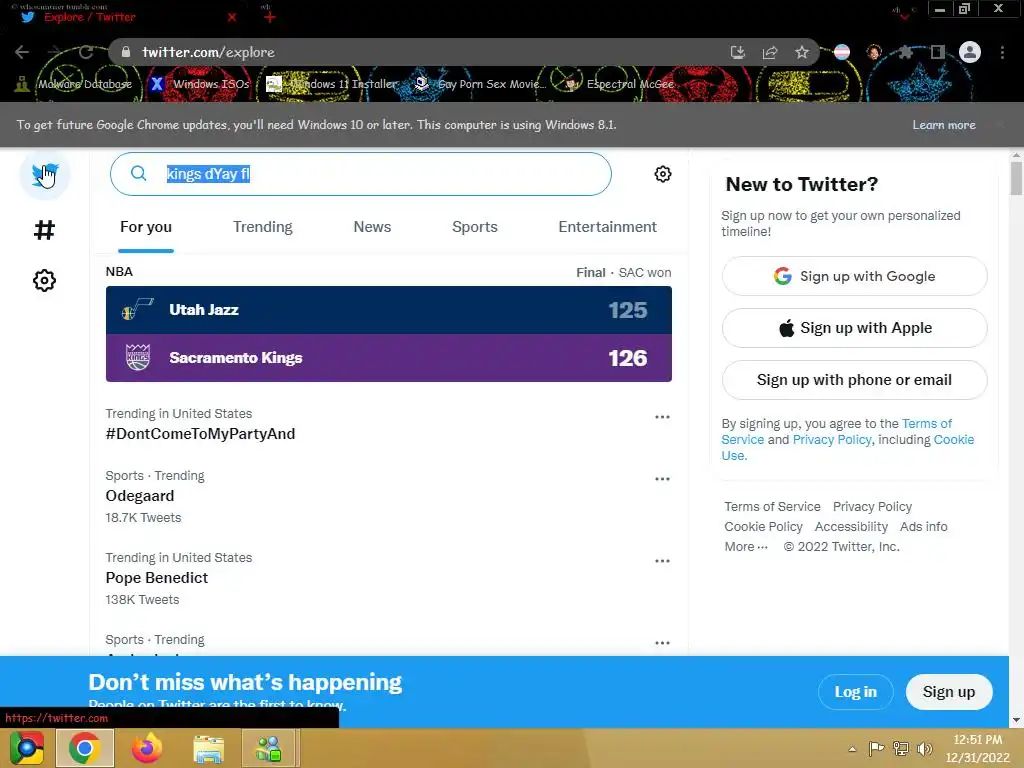Image resolution: width=1024 pixels, height=768 pixels.
Task: Click the Chrome taskbar icon
Action: pos(85,748)
